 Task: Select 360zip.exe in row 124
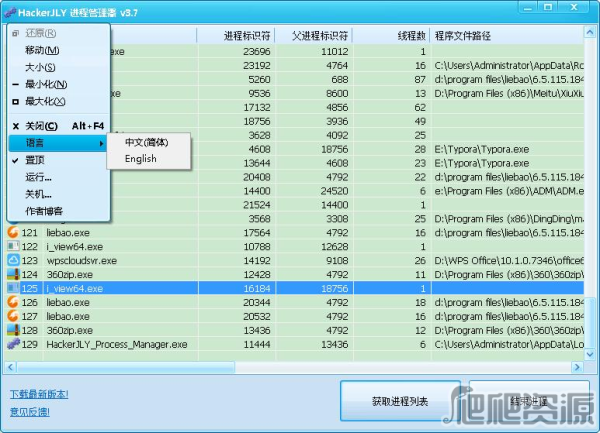tap(70, 274)
